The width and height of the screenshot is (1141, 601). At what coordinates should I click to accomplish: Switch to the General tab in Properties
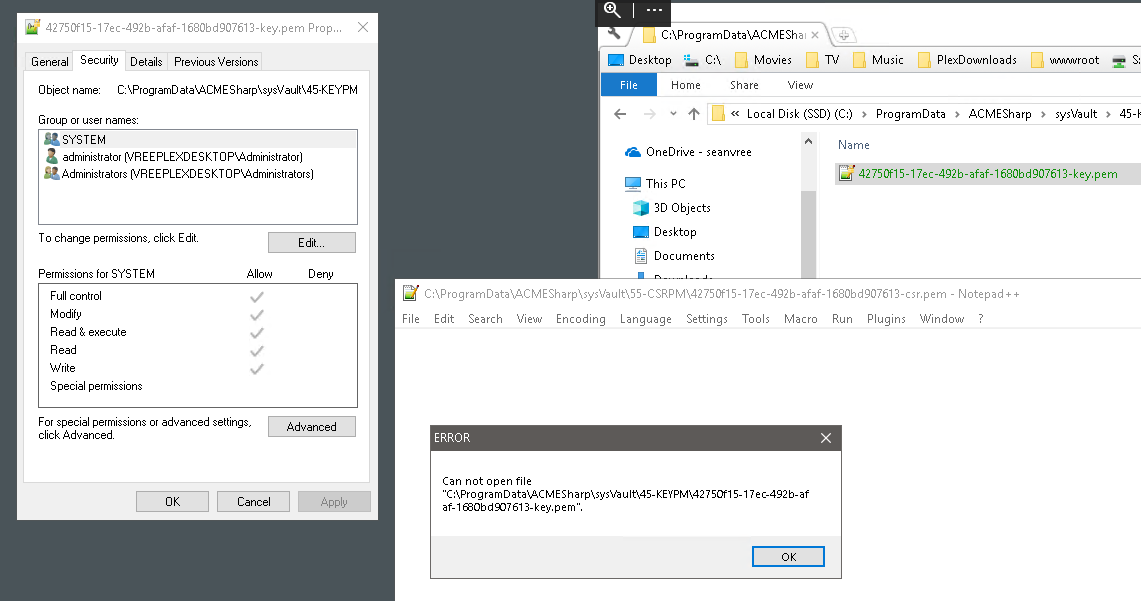pos(49,62)
